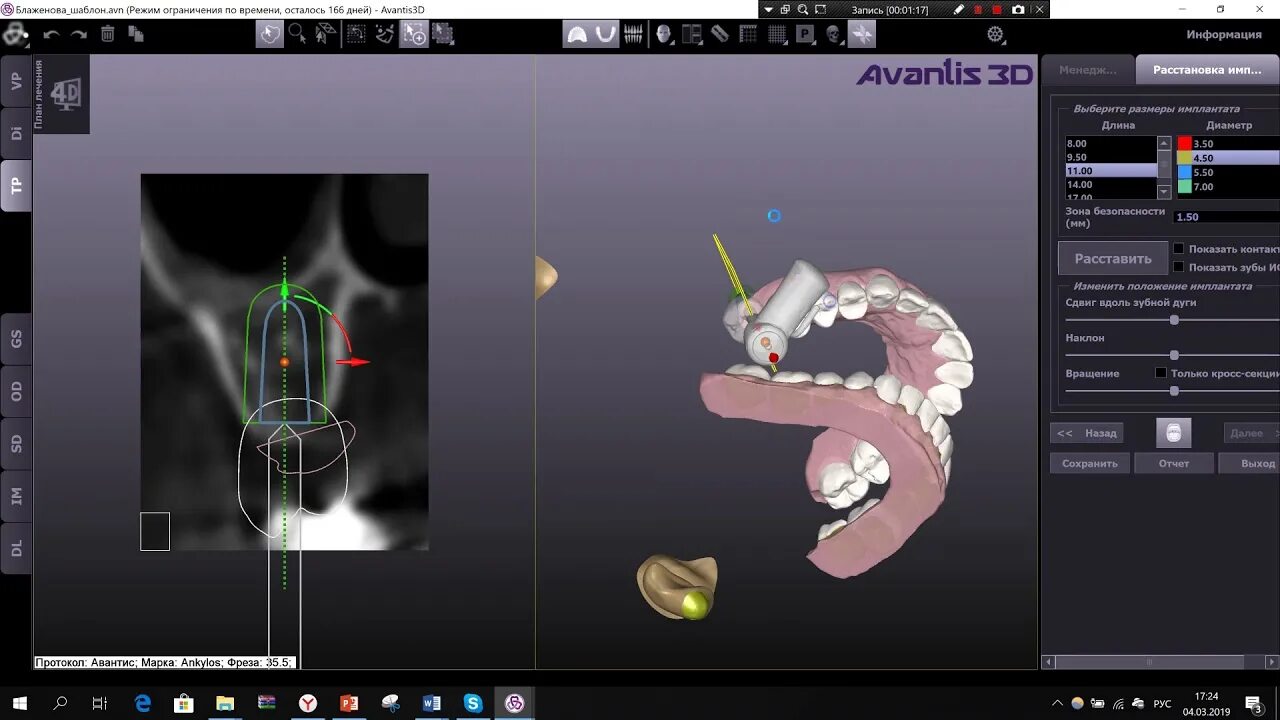Enable the Показать контакты checkbox
The height and width of the screenshot is (720, 1280).
(1177, 248)
